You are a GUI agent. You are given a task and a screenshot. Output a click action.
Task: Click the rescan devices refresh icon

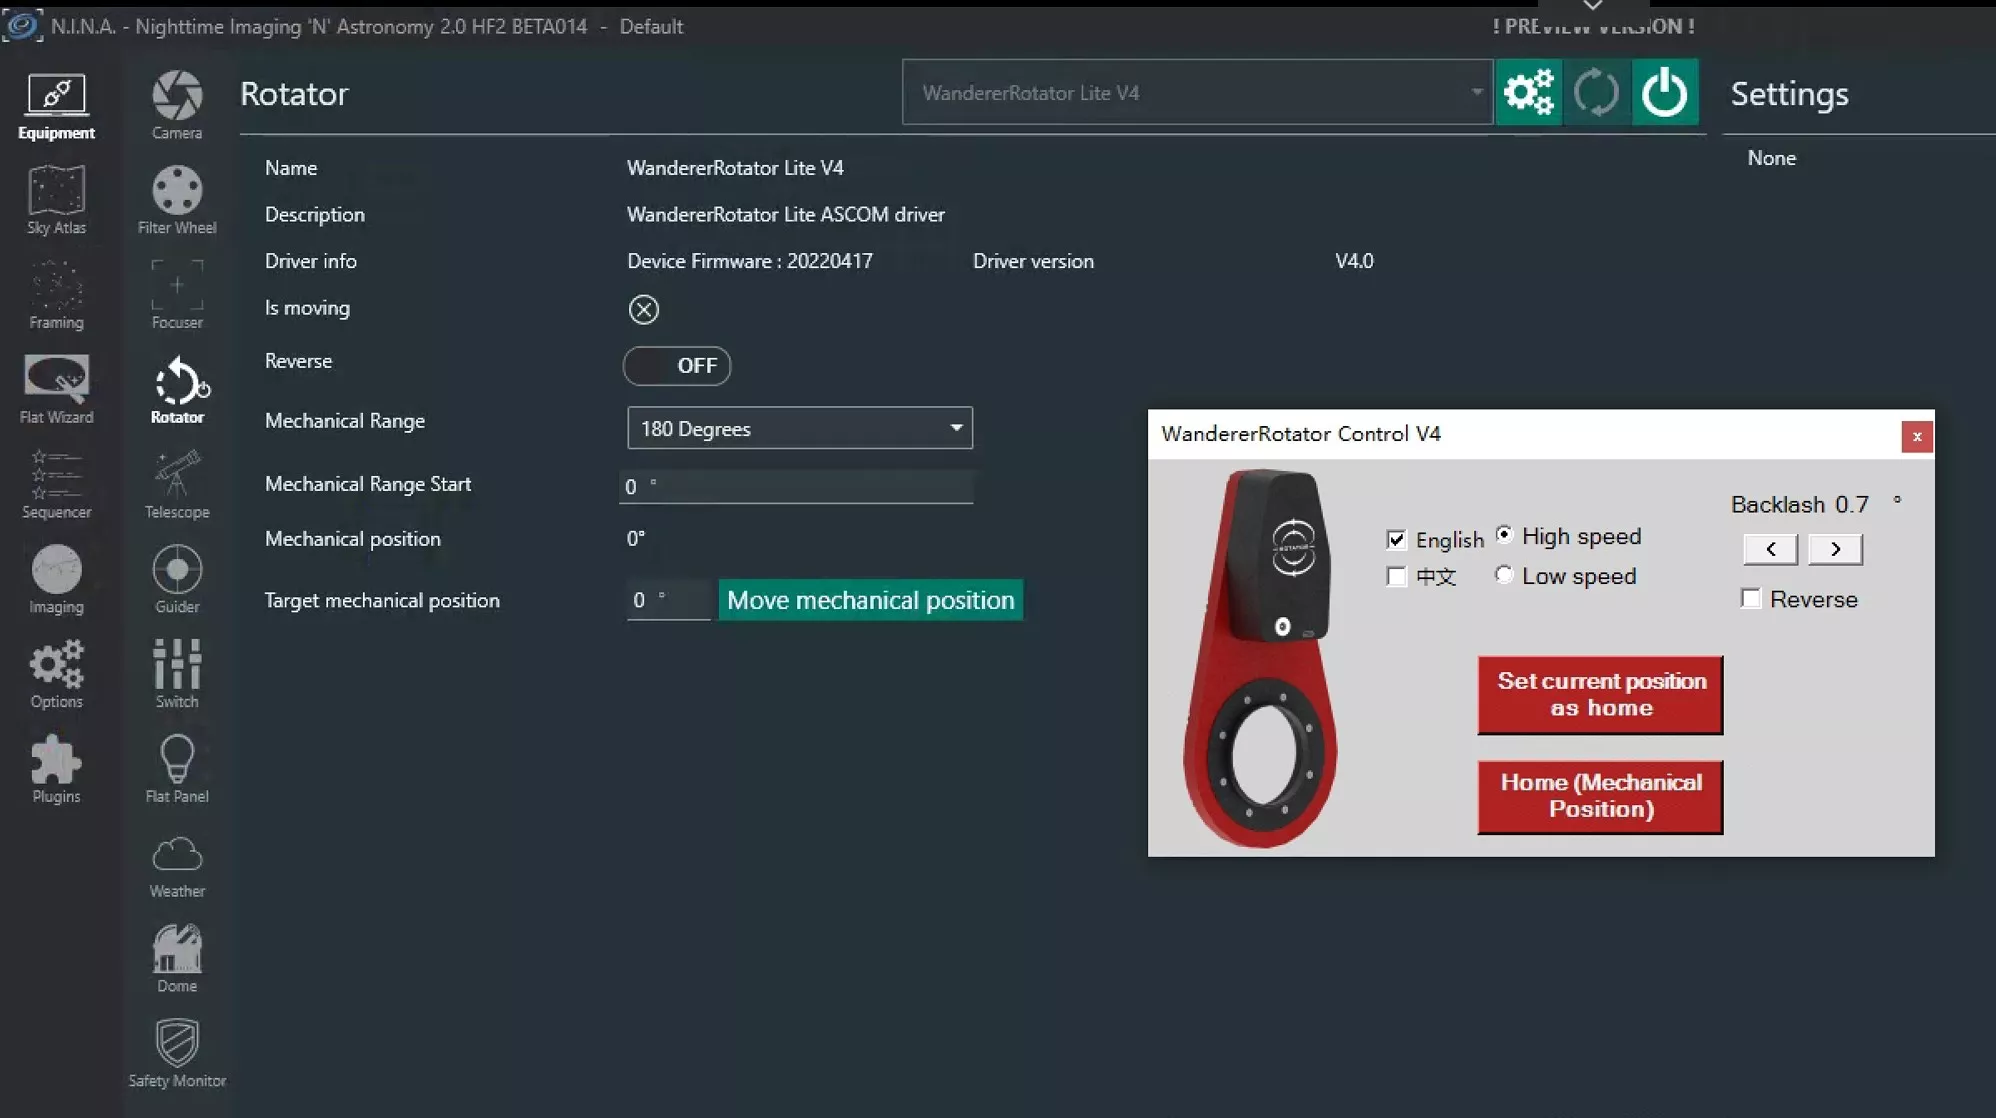[1596, 93]
